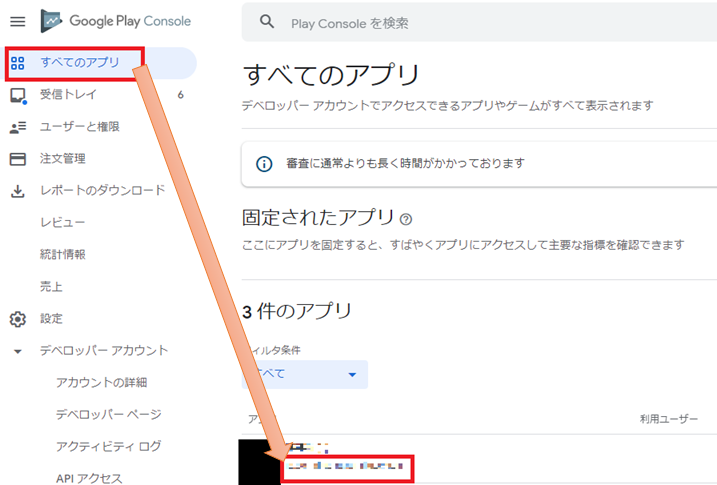
Task: Open API アクセス item
Action: click(89, 478)
